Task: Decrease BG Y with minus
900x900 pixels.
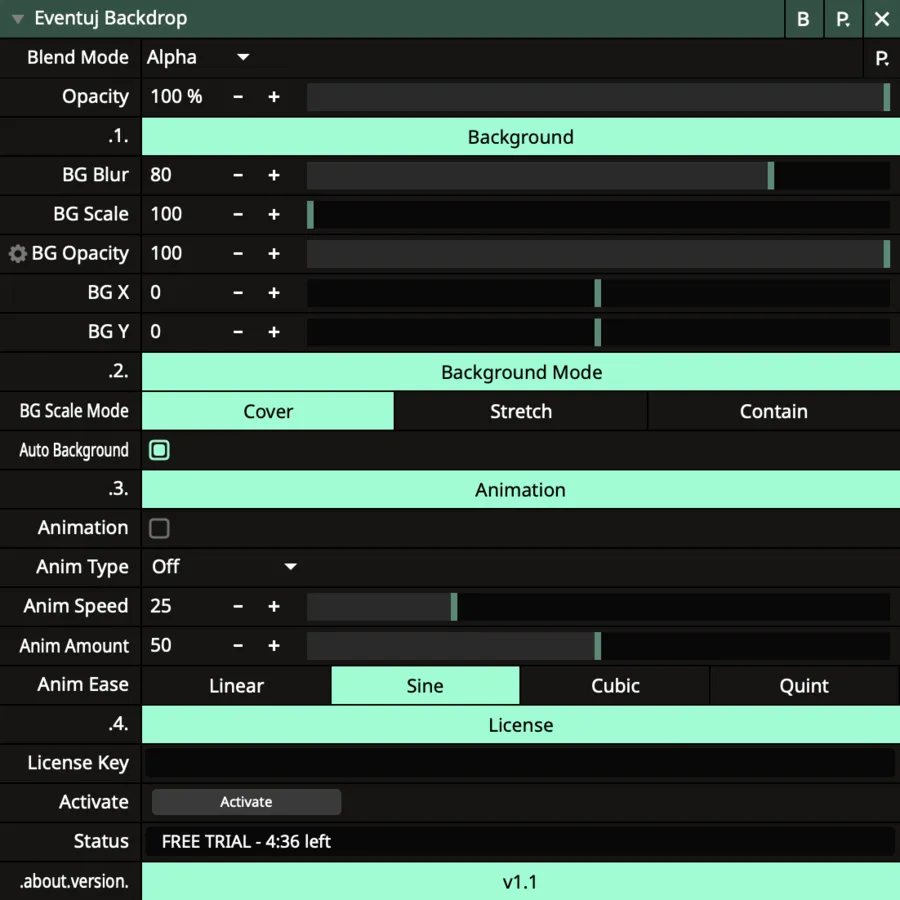Action: [x=238, y=332]
